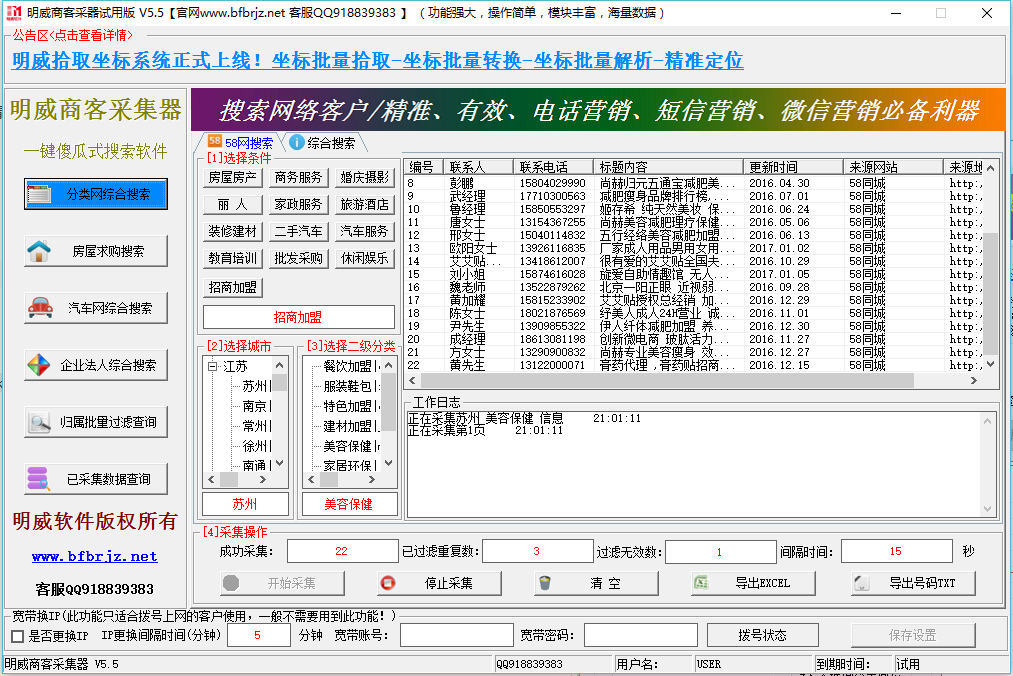This screenshot has width=1013, height=676.
Task: Click the trash bin icon on 清空
Action: point(545,583)
